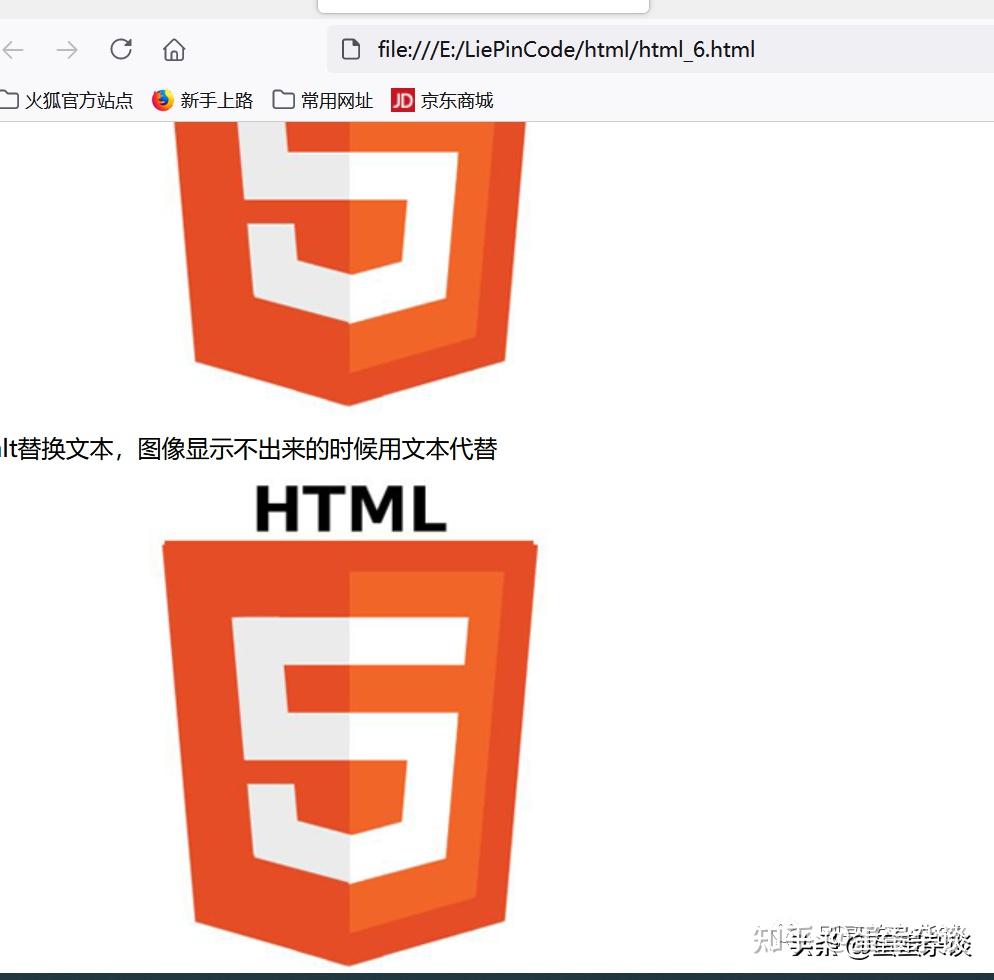Screen dimensions: 994x980
Task: Click the page document icon in address bar
Action: [351, 49]
